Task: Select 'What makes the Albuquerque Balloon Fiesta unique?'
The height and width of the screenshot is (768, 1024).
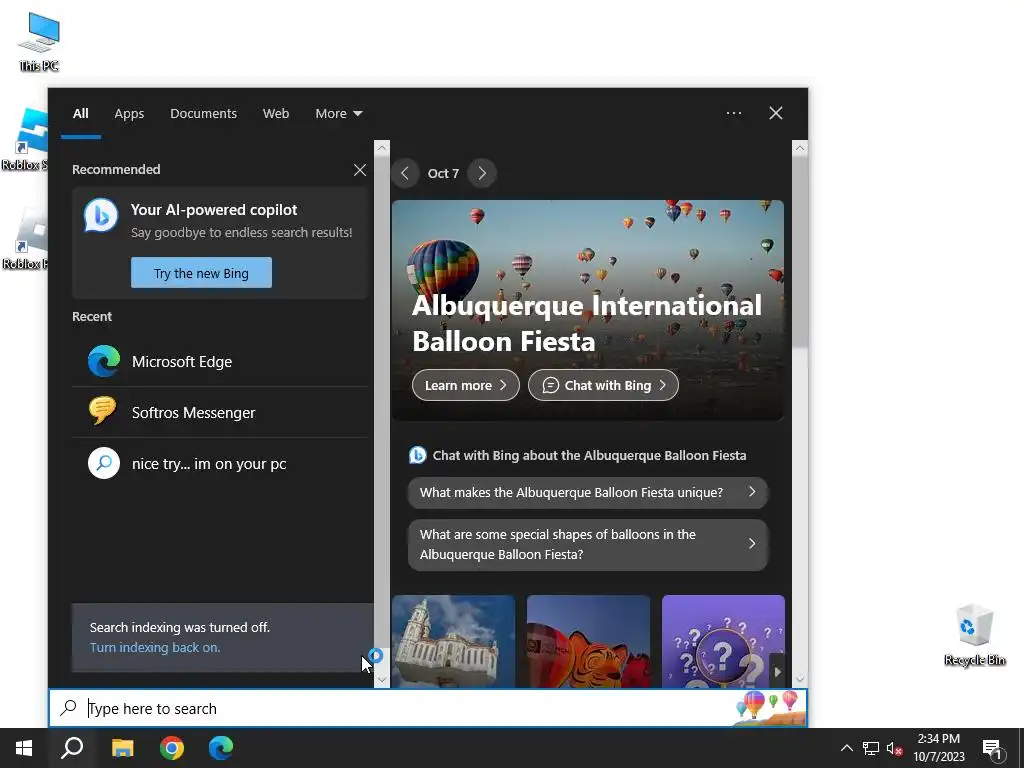Action: point(588,492)
